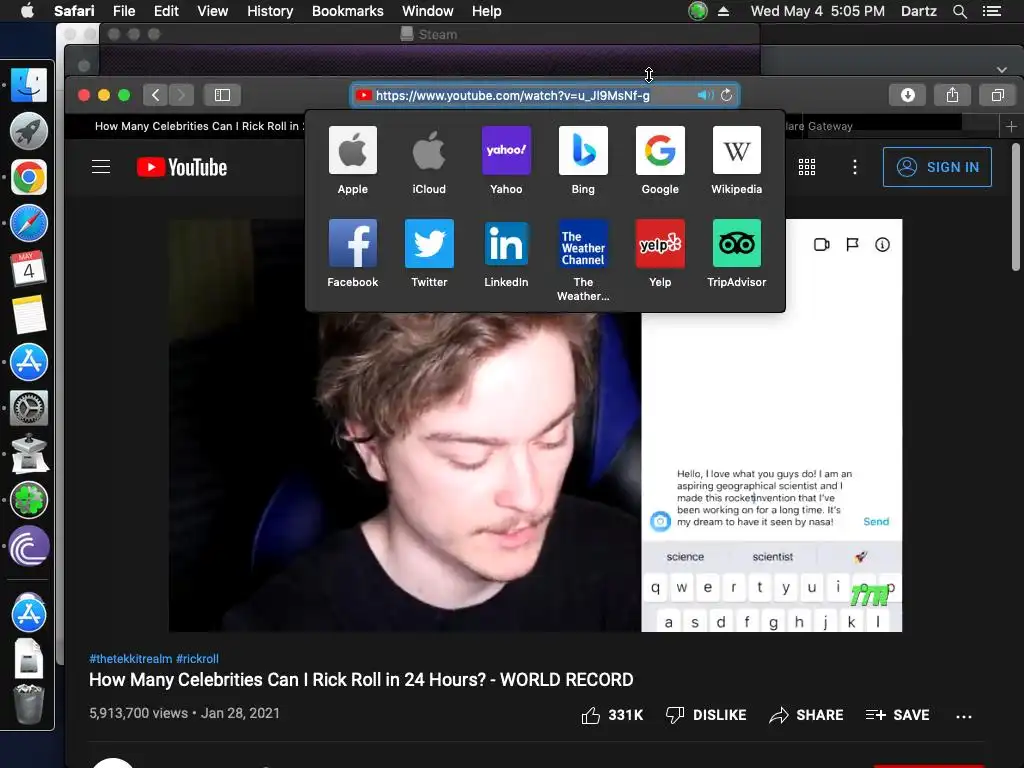Open the #thetekkitrealm hashtag link
Screen dimensions: 1024x768
tap(131, 658)
